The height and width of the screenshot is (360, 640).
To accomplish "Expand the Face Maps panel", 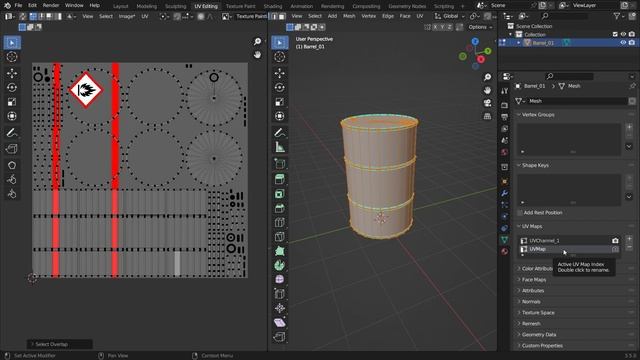I will point(533,280).
